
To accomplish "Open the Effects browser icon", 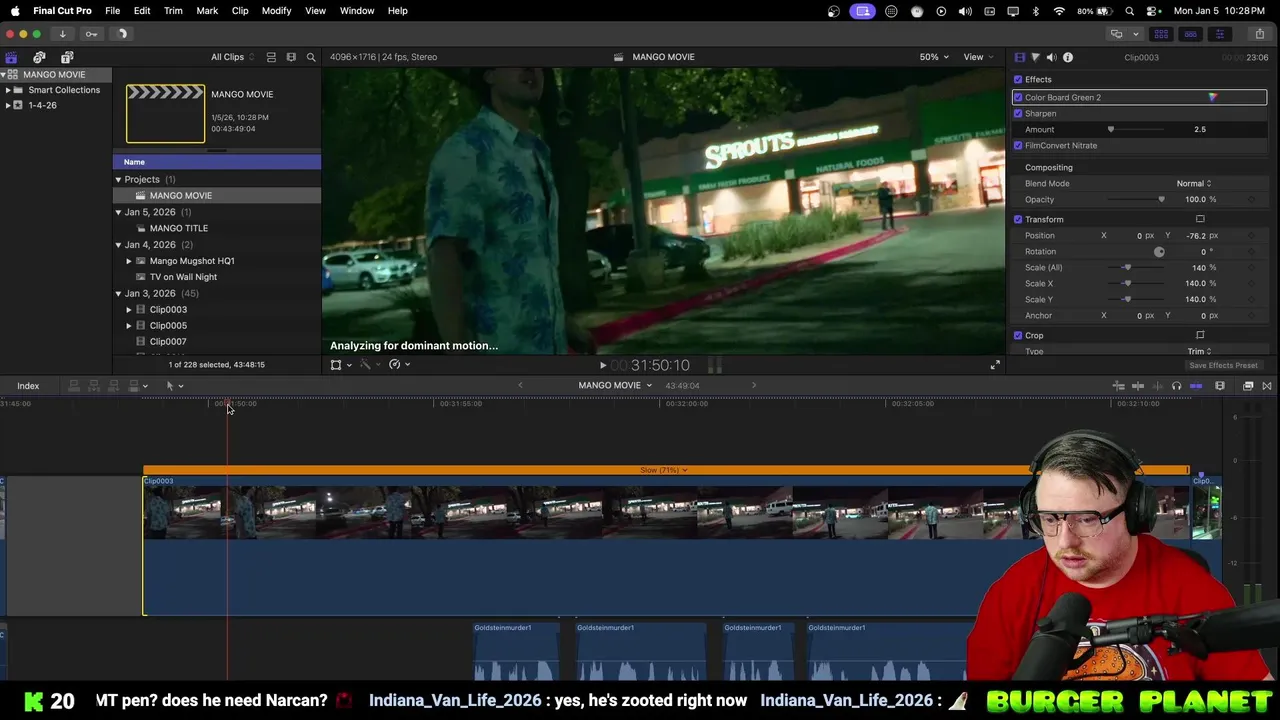I will coord(1248,386).
